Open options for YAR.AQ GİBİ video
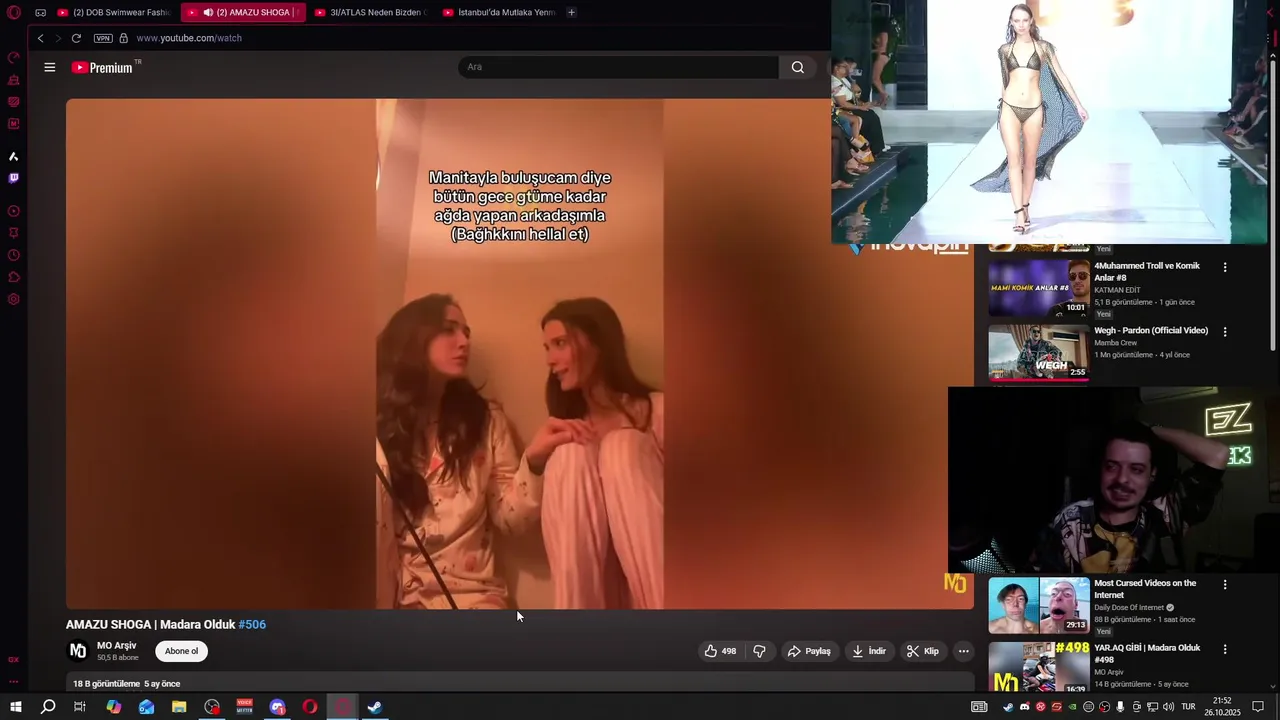Screen dimensions: 1280x720 click(1224, 649)
